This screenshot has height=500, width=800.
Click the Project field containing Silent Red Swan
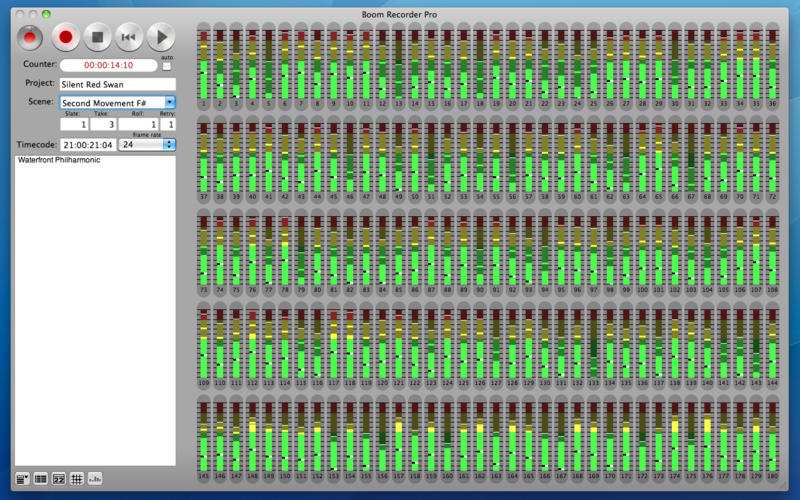pyautogui.click(x=117, y=84)
